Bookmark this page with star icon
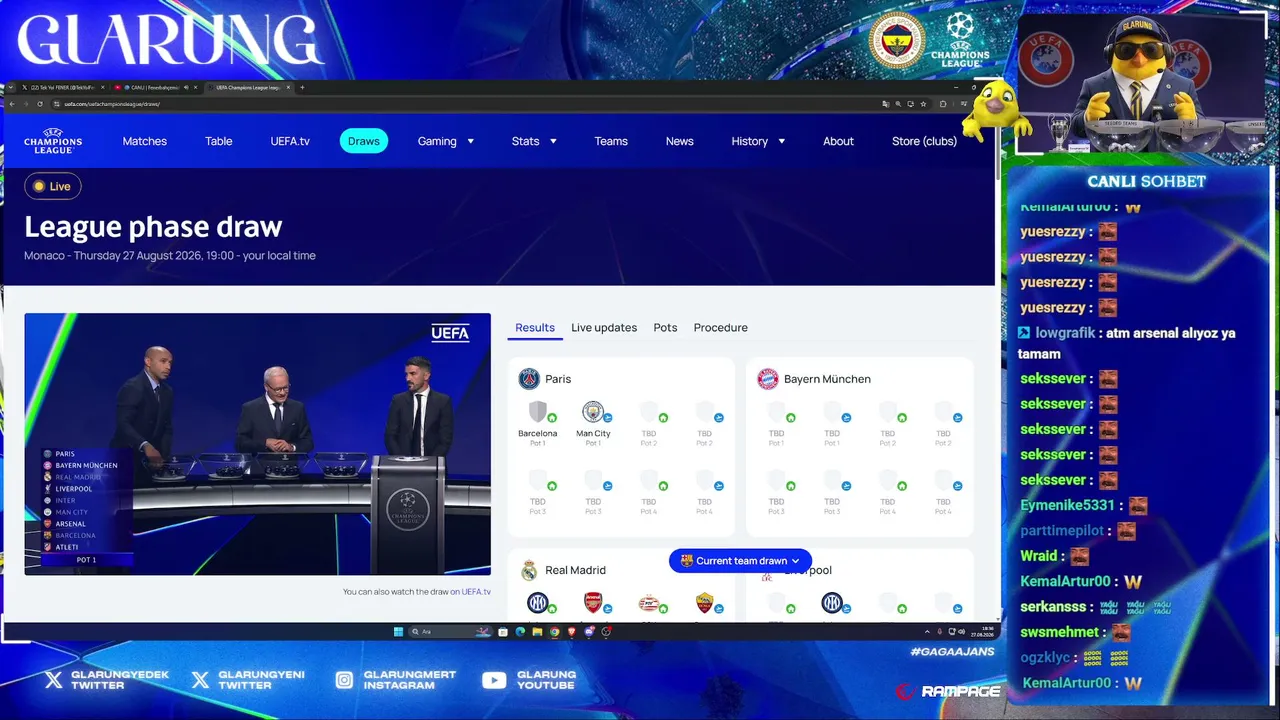This screenshot has height=720, width=1280. pyautogui.click(x=923, y=104)
